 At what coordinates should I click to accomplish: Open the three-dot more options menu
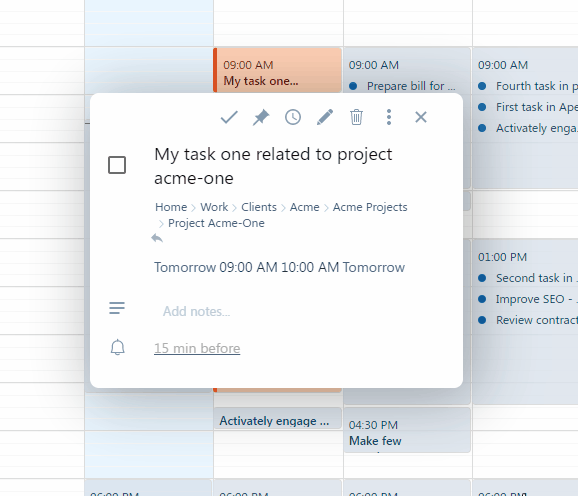click(389, 118)
